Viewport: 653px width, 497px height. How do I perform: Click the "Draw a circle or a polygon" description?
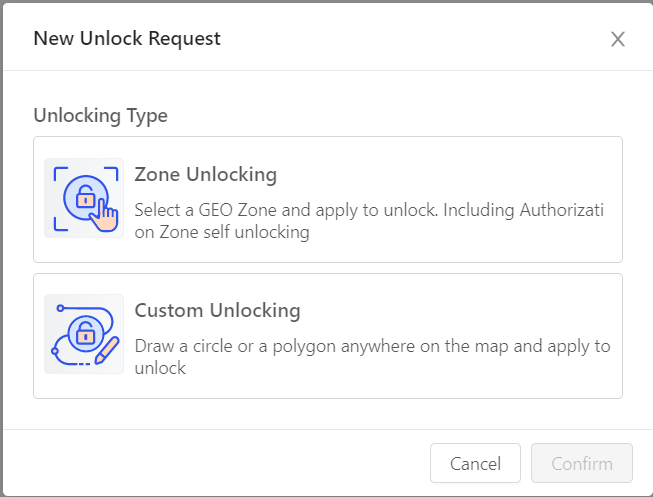(372, 347)
